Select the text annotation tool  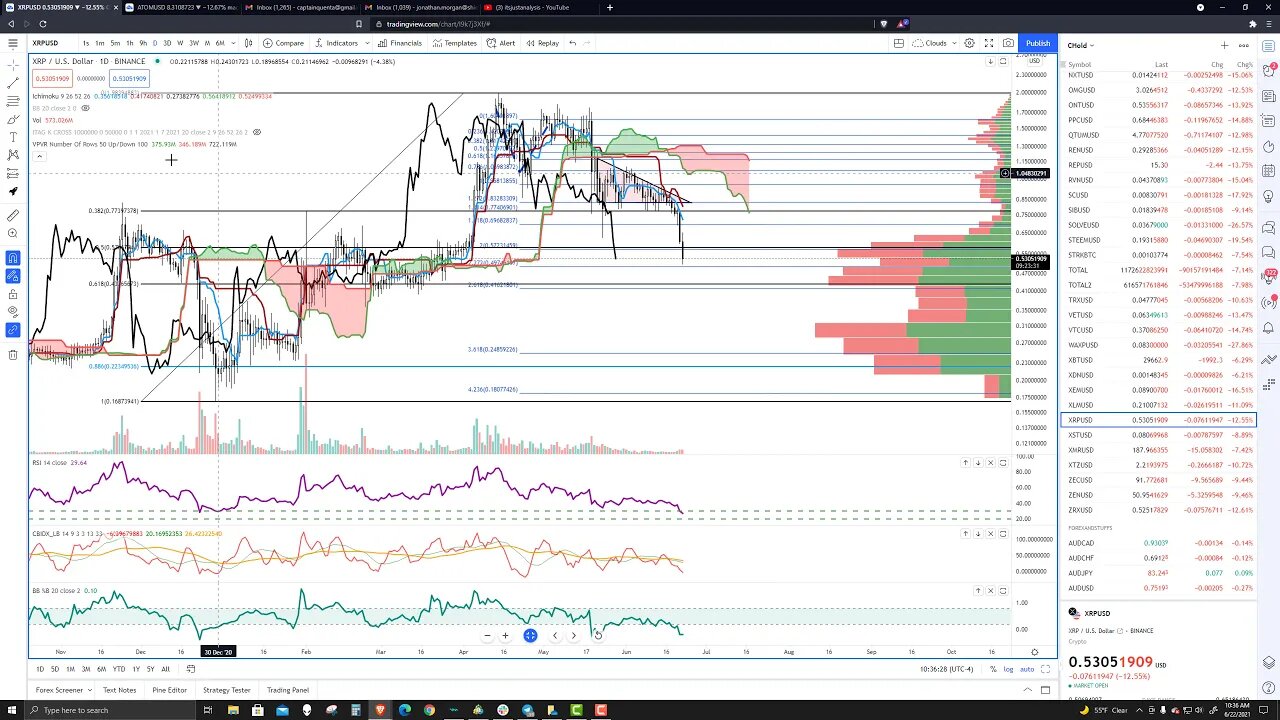tap(12, 137)
